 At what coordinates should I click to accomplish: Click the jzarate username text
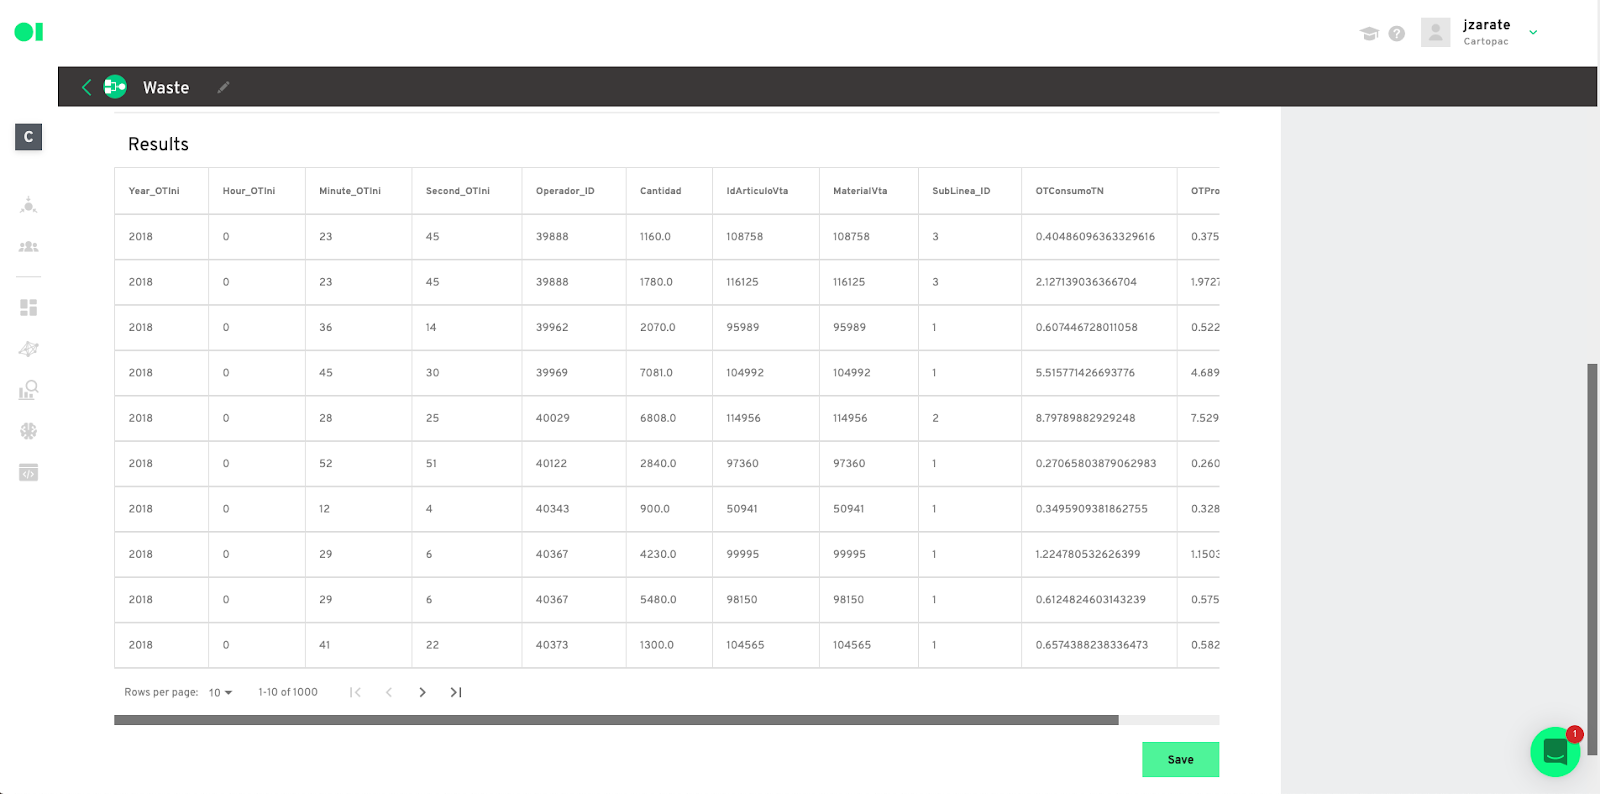click(x=1487, y=25)
